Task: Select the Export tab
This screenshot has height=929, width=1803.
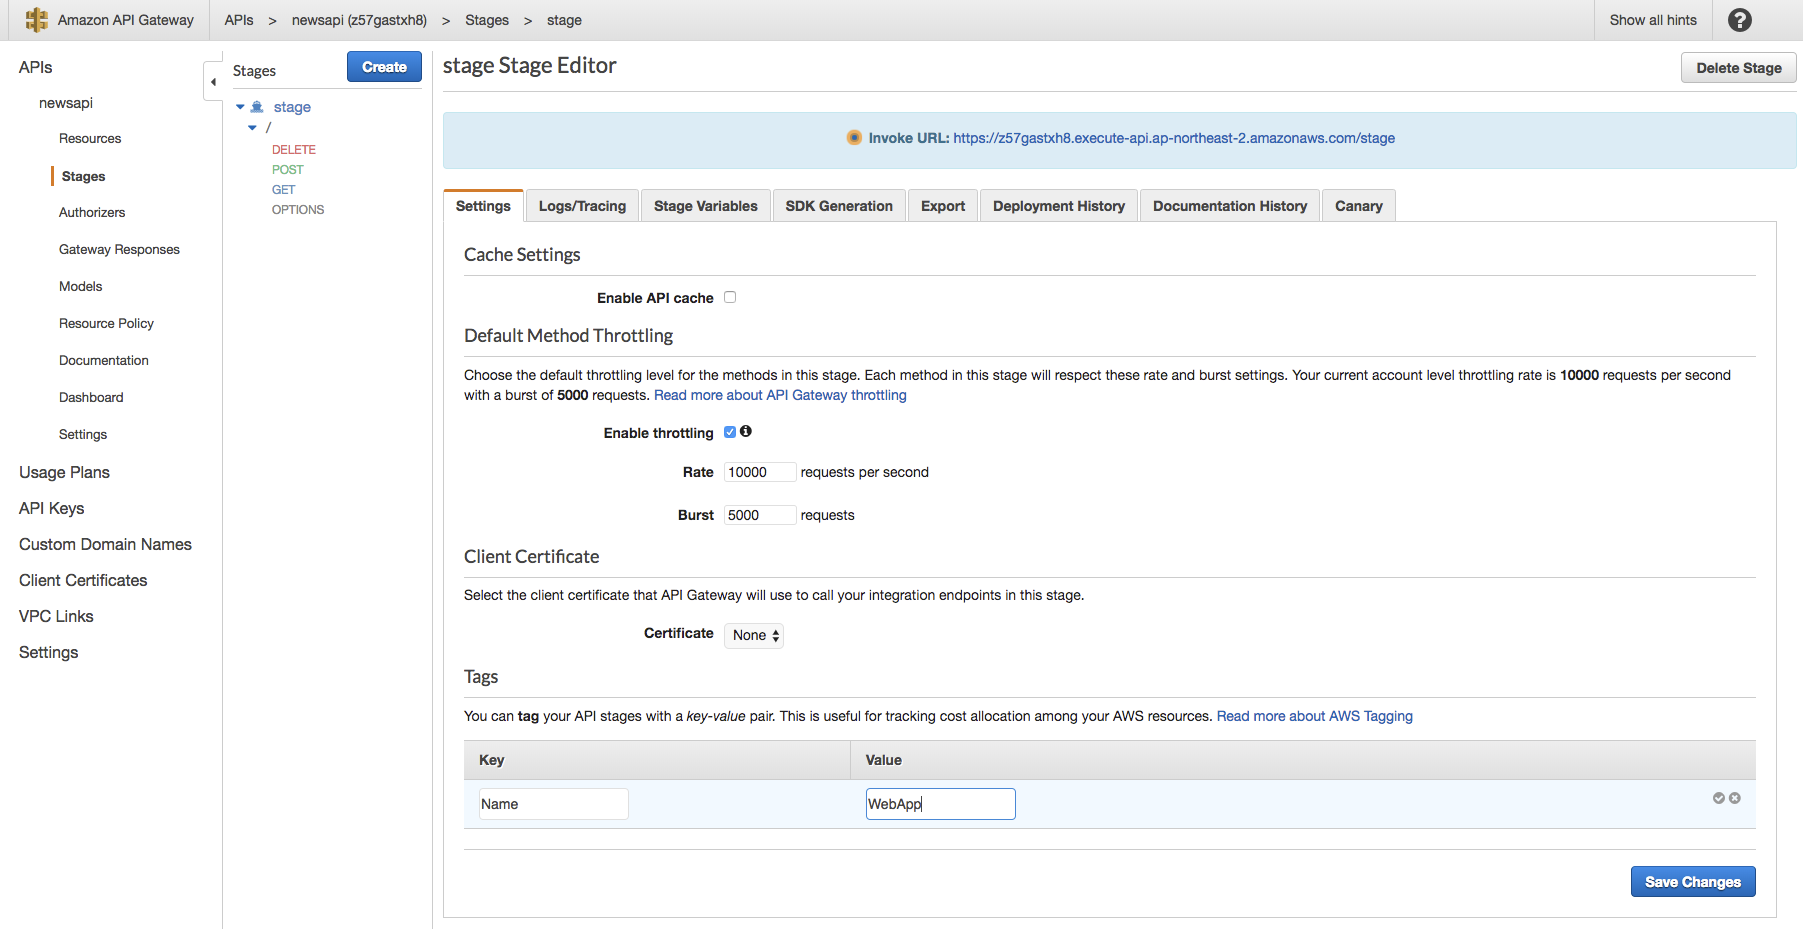Action: click(x=943, y=206)
